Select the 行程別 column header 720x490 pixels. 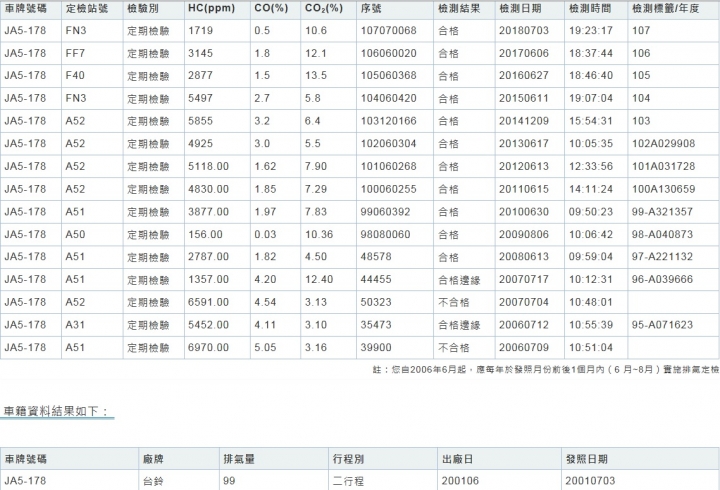point(348,459)
